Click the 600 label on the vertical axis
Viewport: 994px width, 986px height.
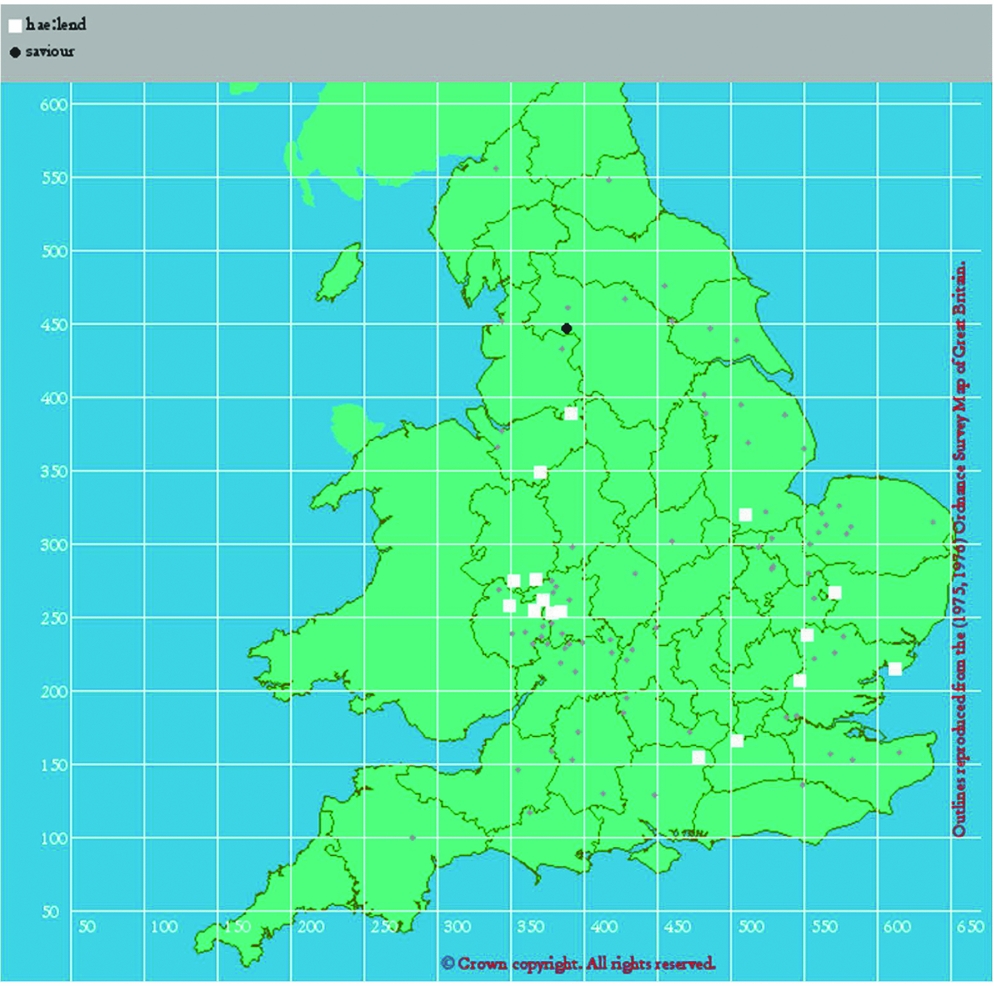[x=53, y=106]
